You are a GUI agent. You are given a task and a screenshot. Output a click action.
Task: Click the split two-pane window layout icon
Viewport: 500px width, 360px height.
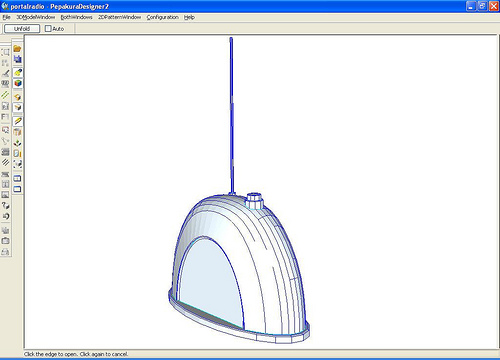click(17, 178)
